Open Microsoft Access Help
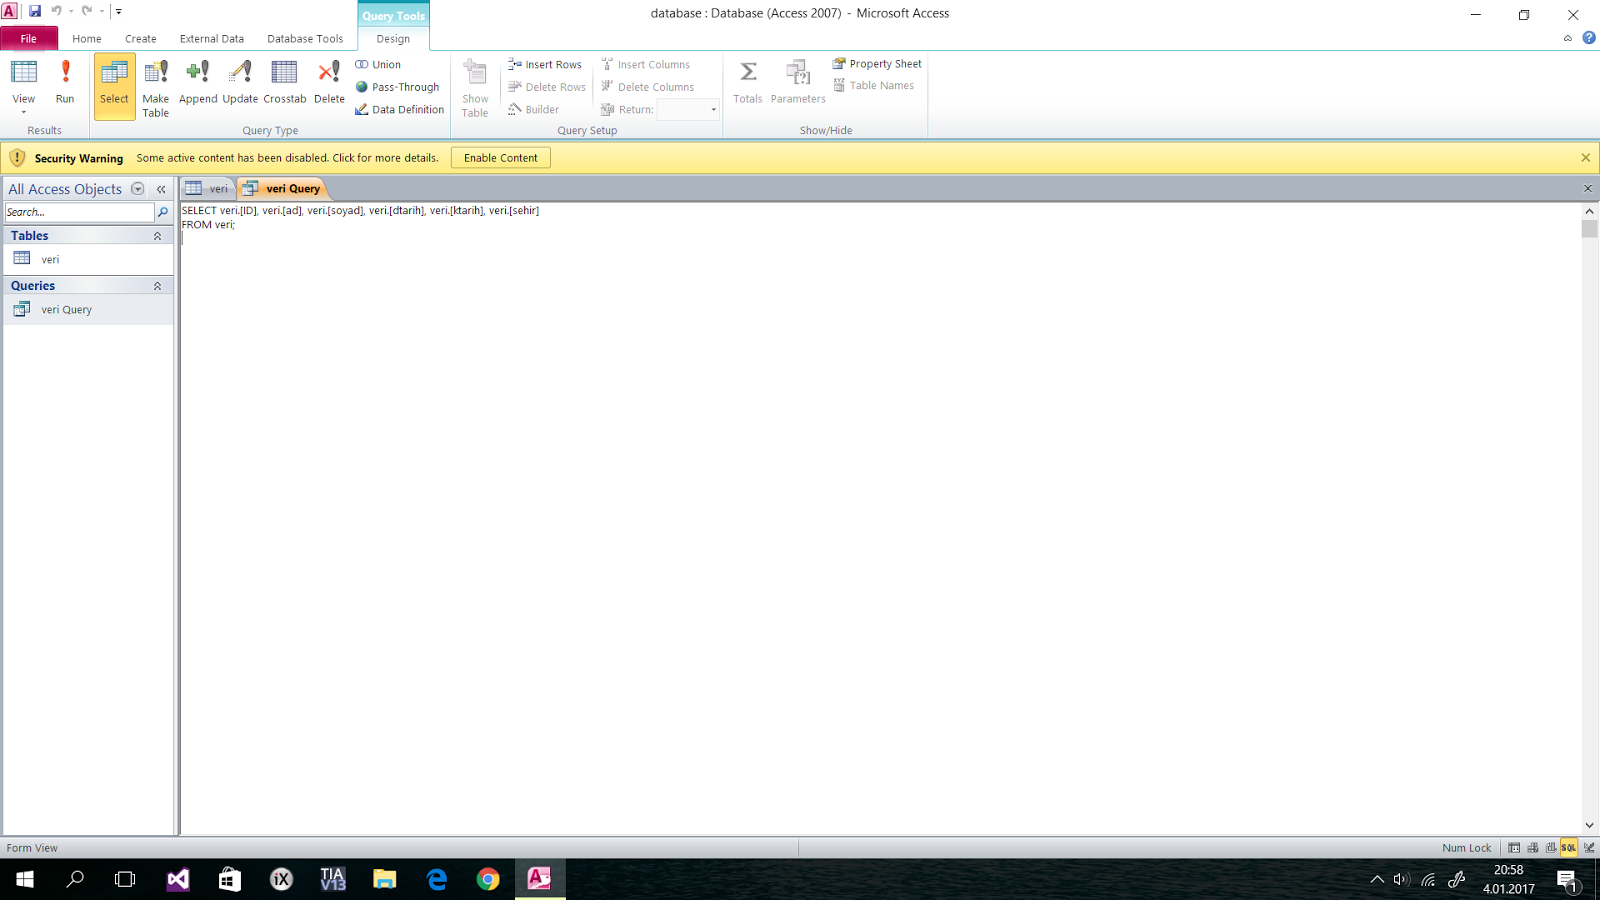Viewport: 1600px width, 900px height. [x=1589, y=38]
